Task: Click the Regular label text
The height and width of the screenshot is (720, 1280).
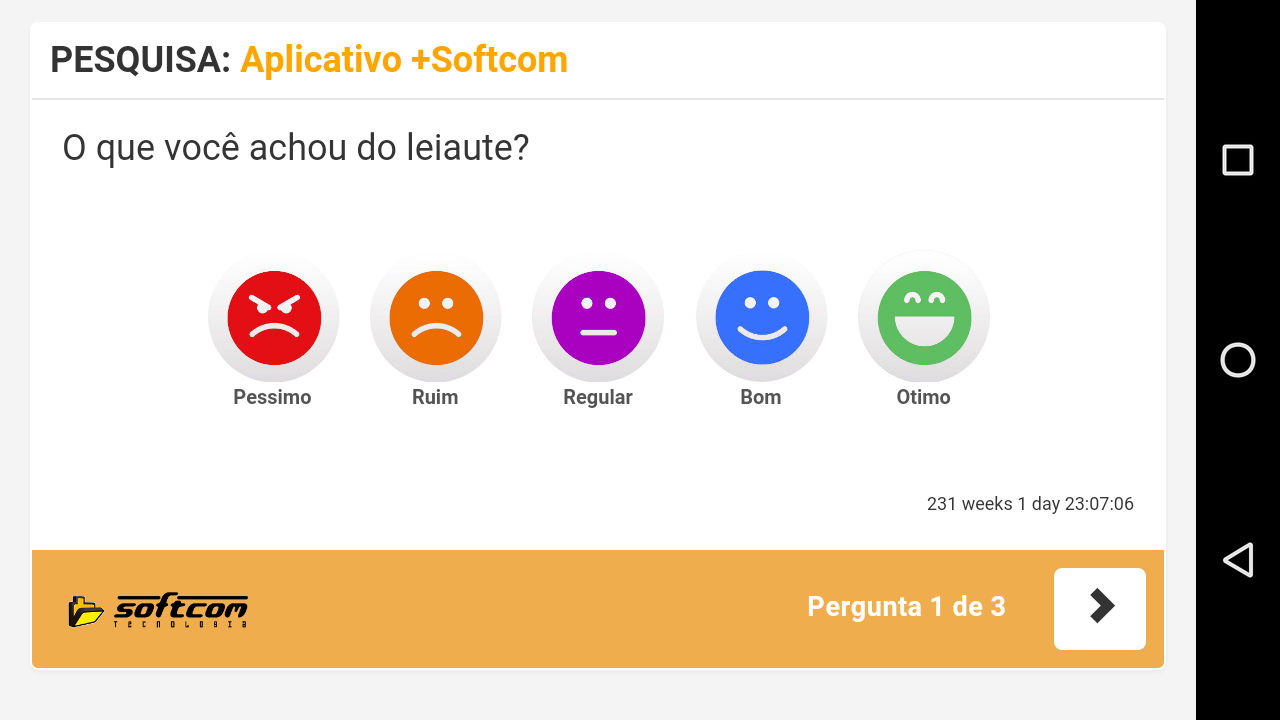Action: coord(598,397)
